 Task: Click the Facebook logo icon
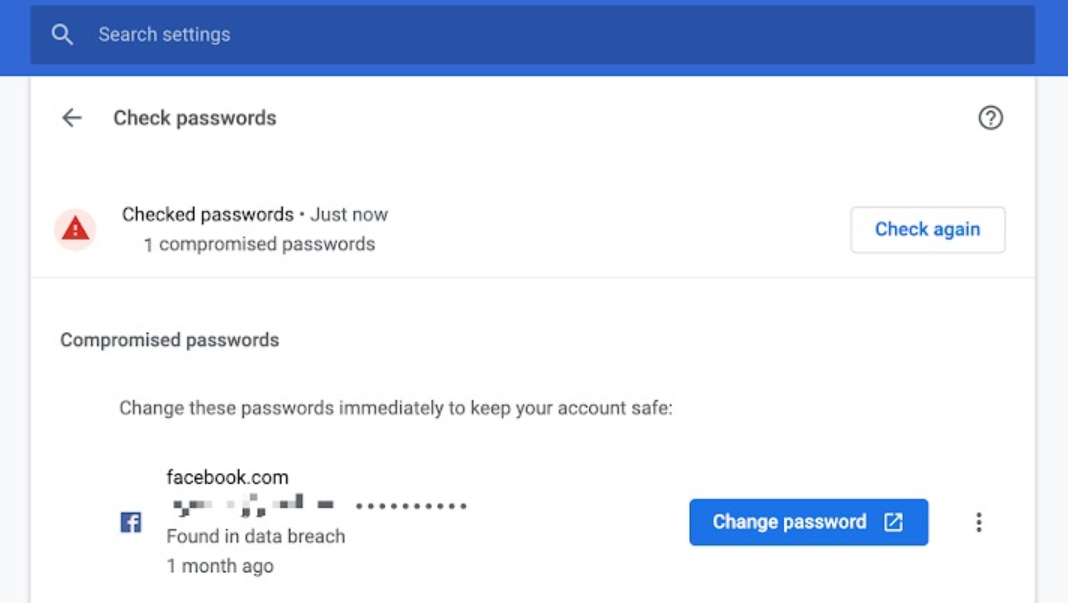(x=131, y=522)
